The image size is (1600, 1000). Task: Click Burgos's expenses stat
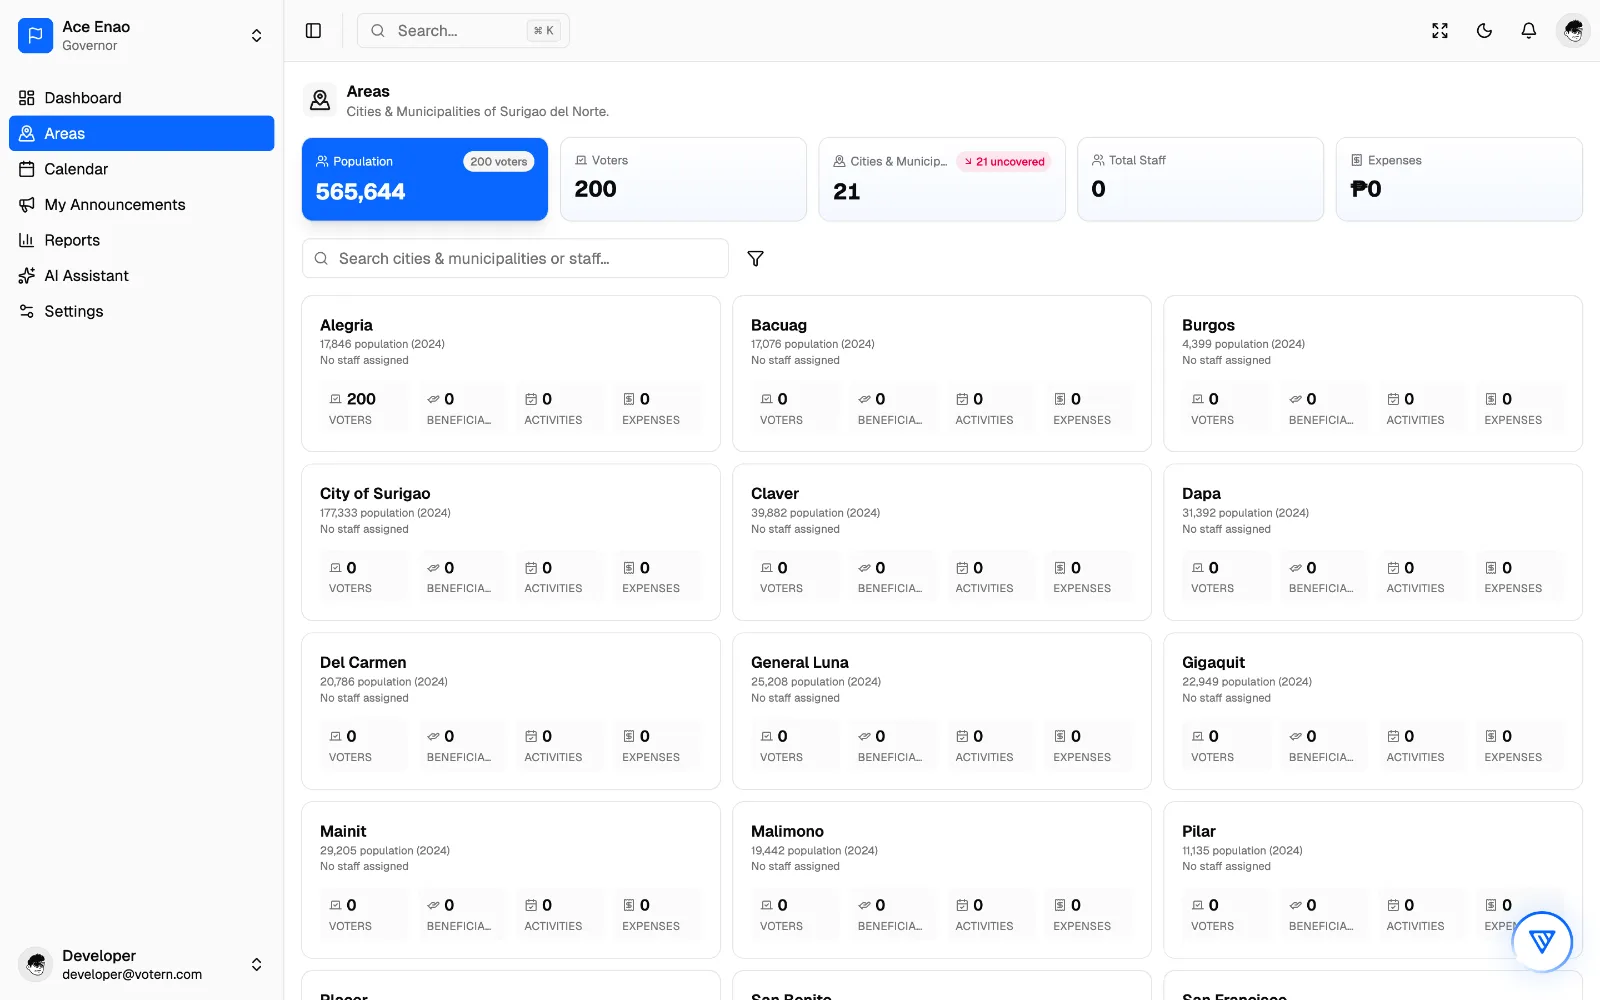(x=1520, y=408)
